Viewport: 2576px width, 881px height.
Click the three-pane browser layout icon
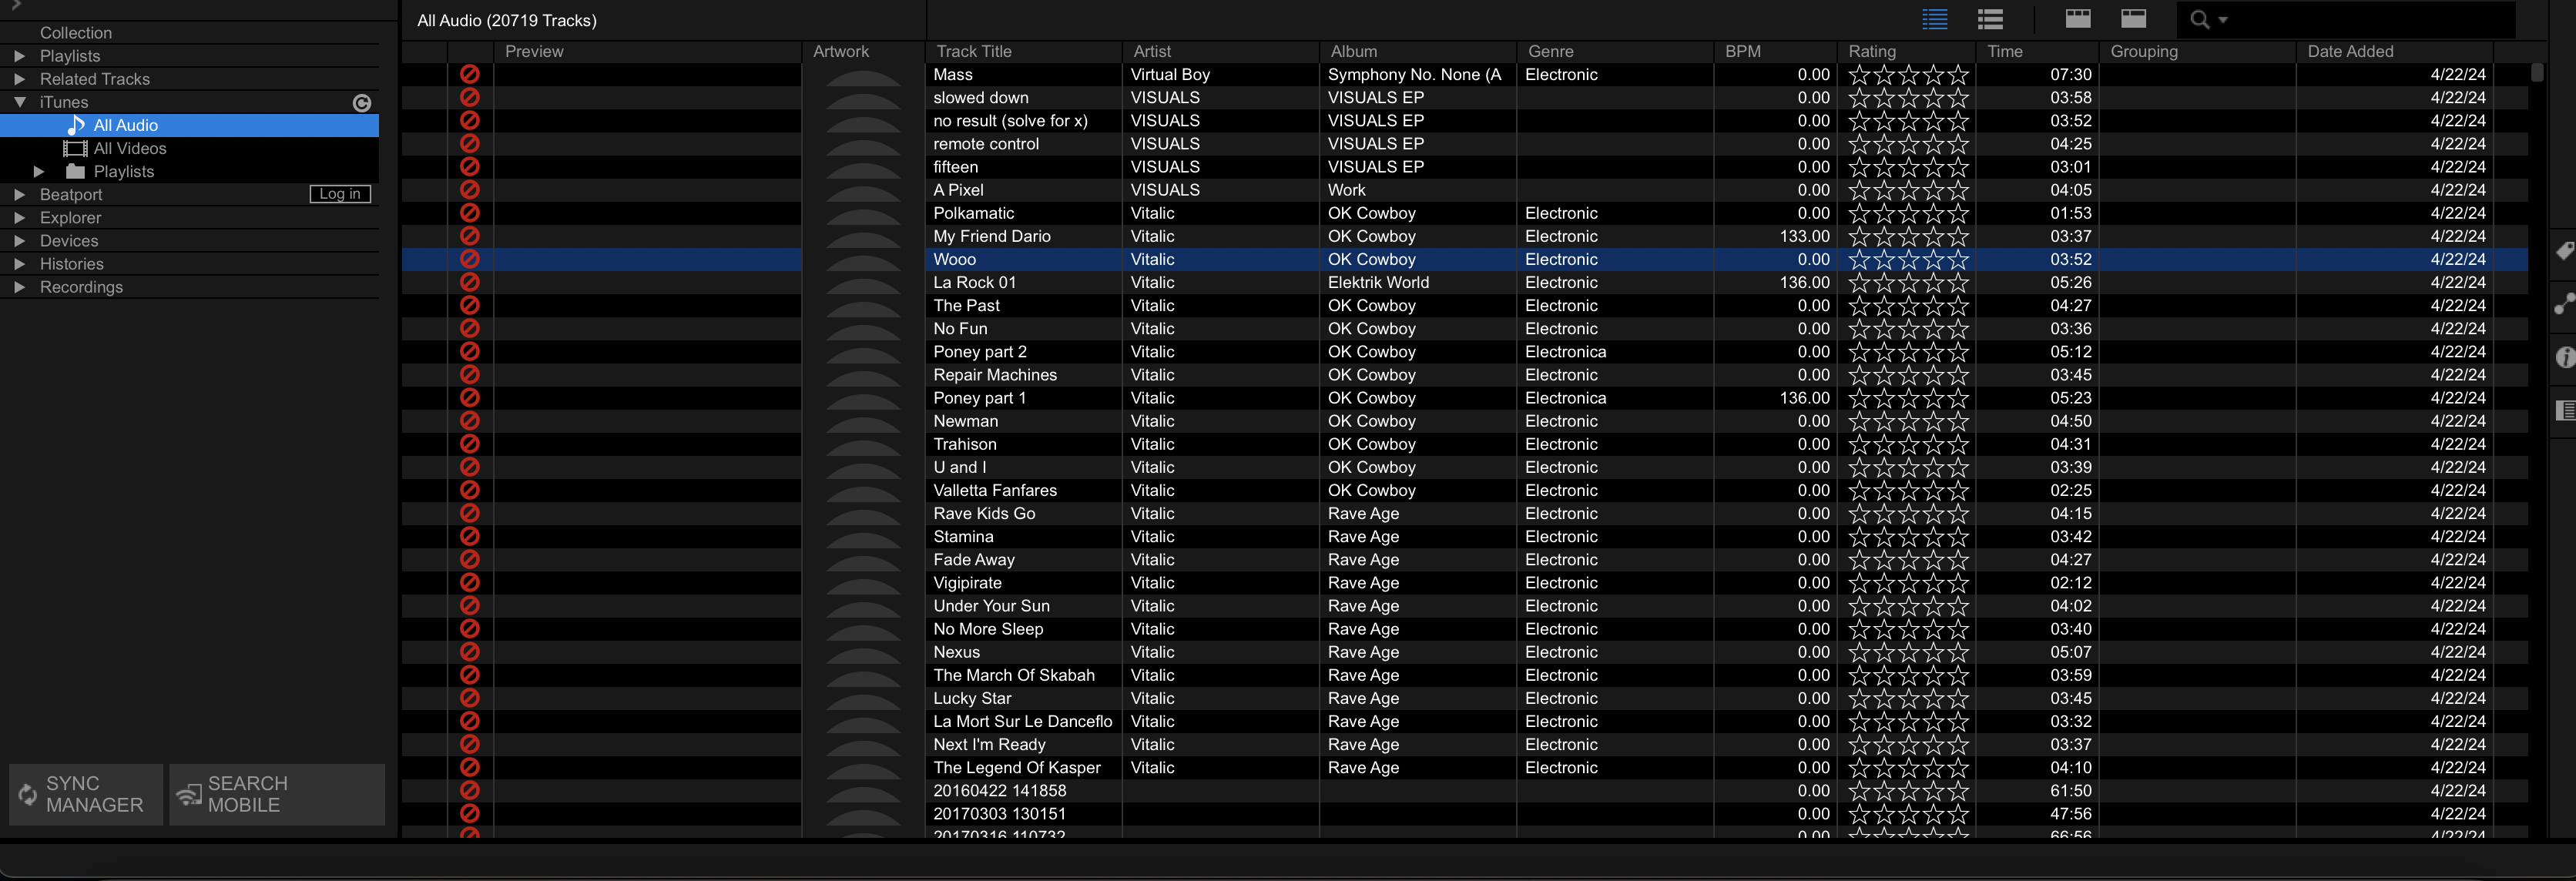[2078, 19]
